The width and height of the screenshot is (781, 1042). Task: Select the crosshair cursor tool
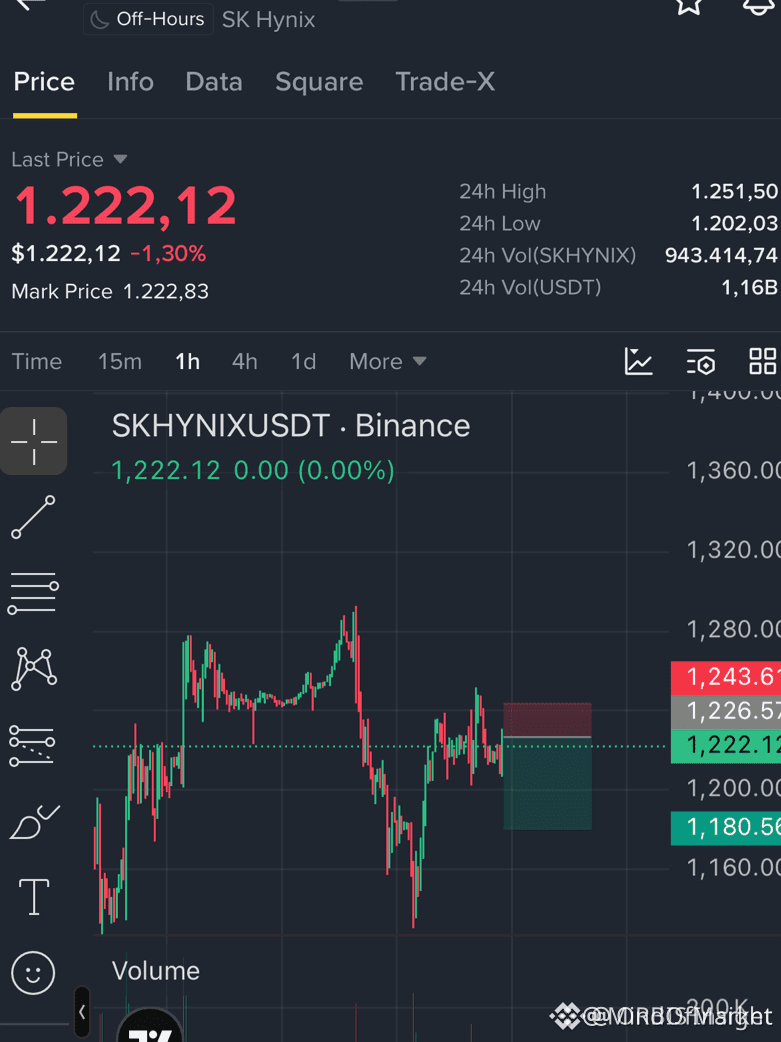click(33, 441)
